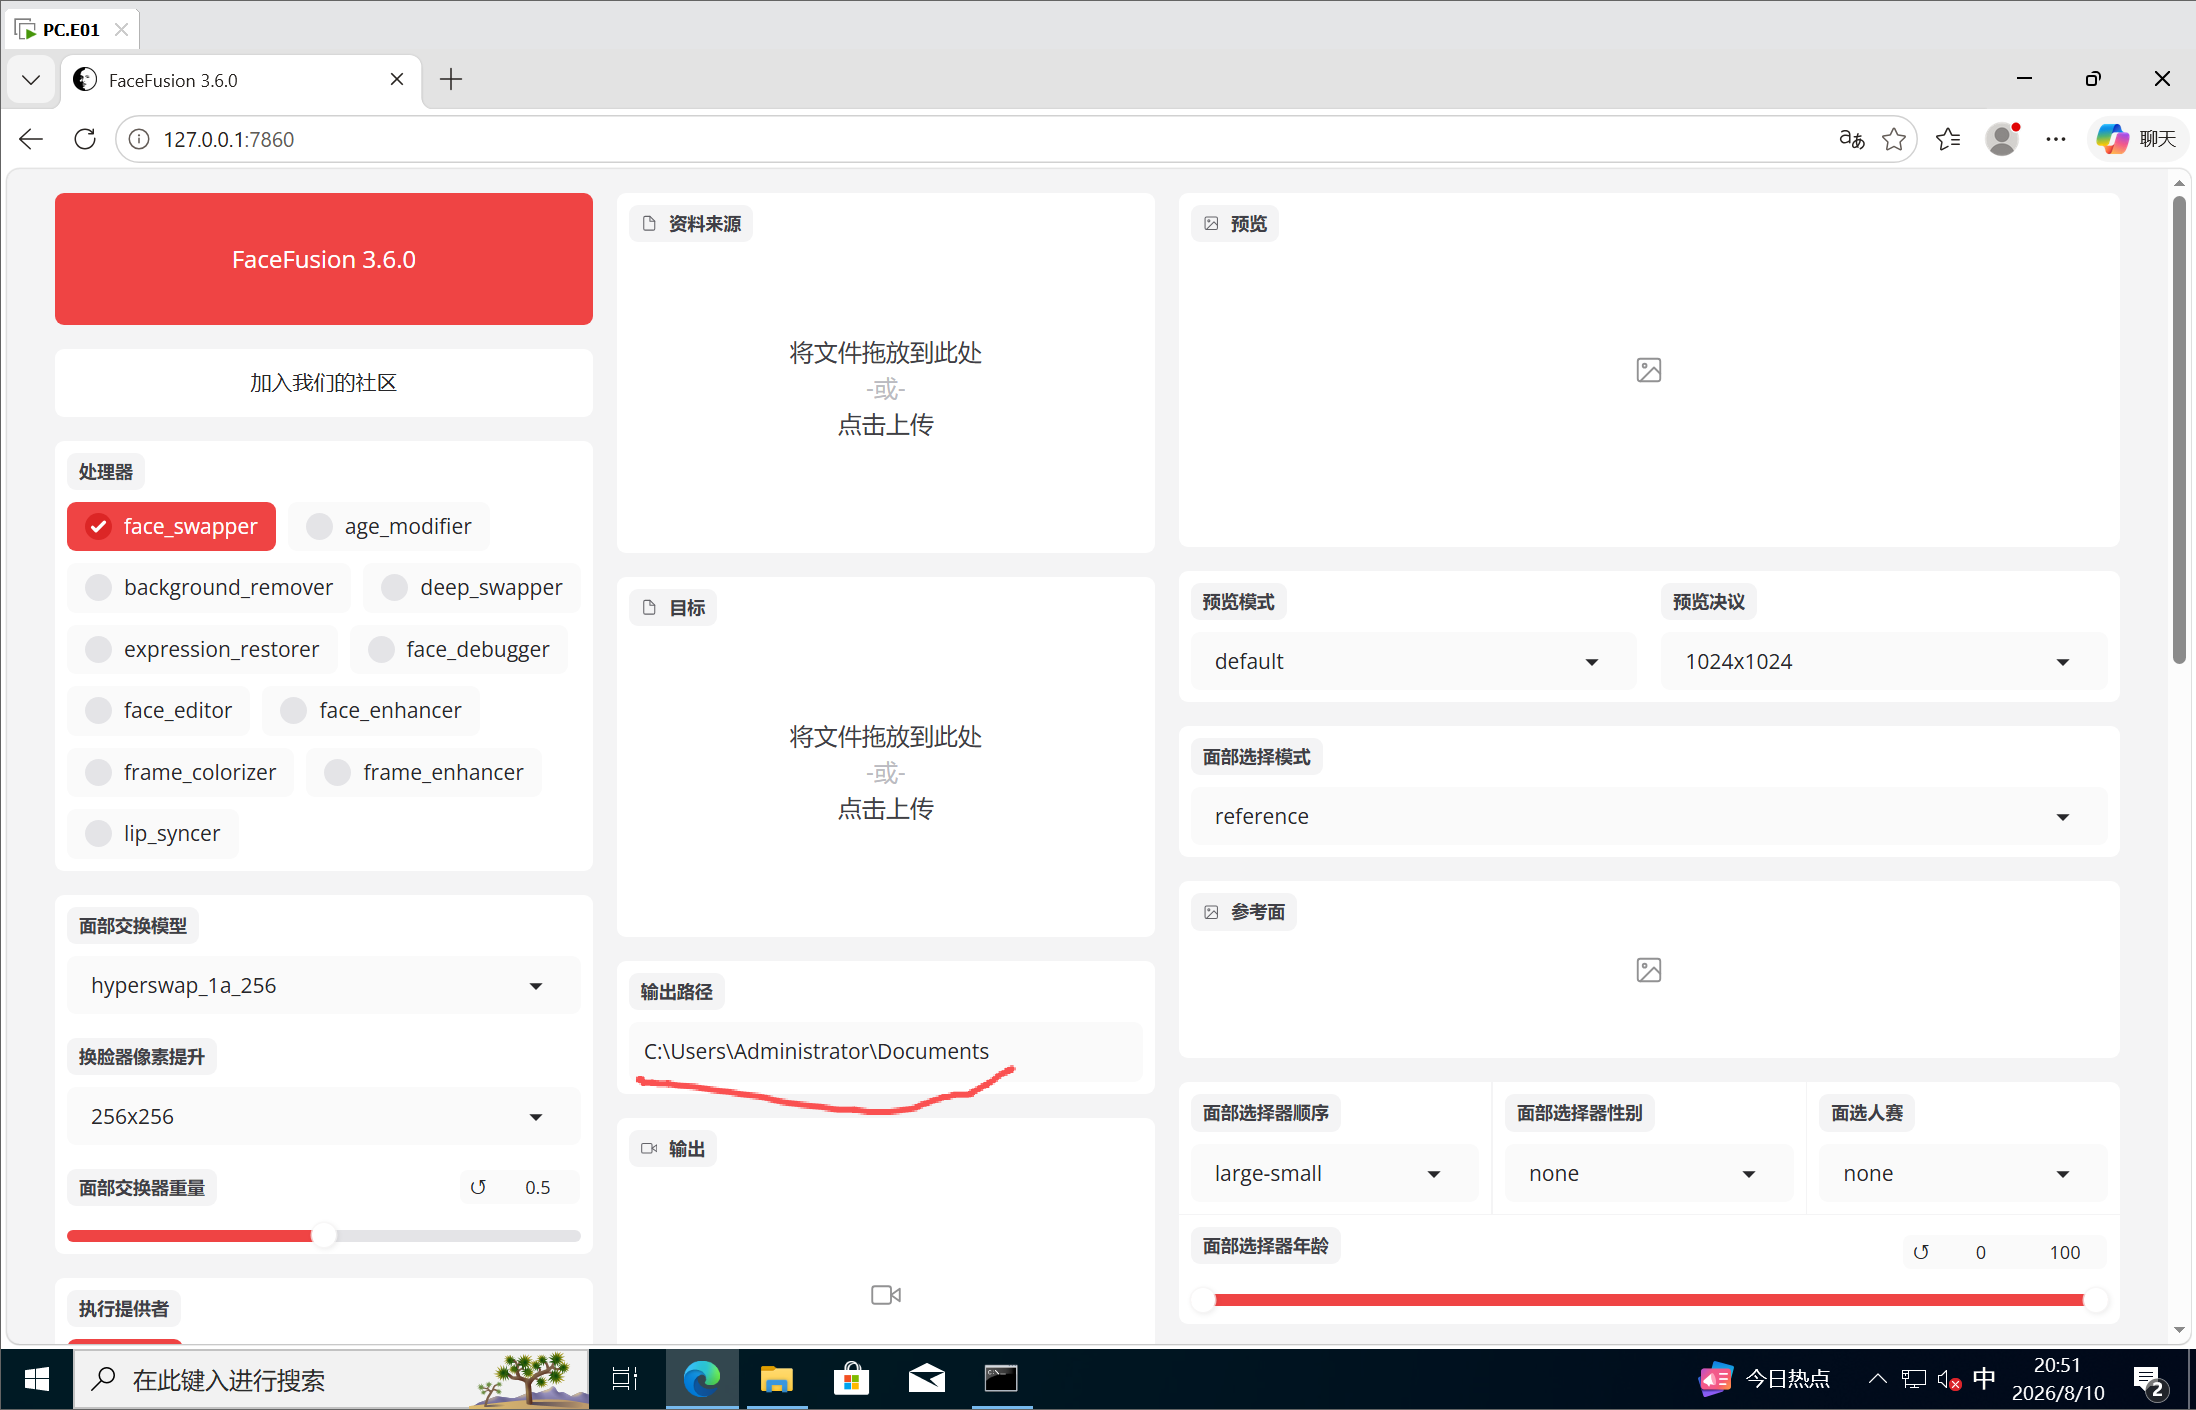2196x1410 pixels.
Task: Adjust the 面部交换器重量 slider handle
Action: (x=324, y=1236)
